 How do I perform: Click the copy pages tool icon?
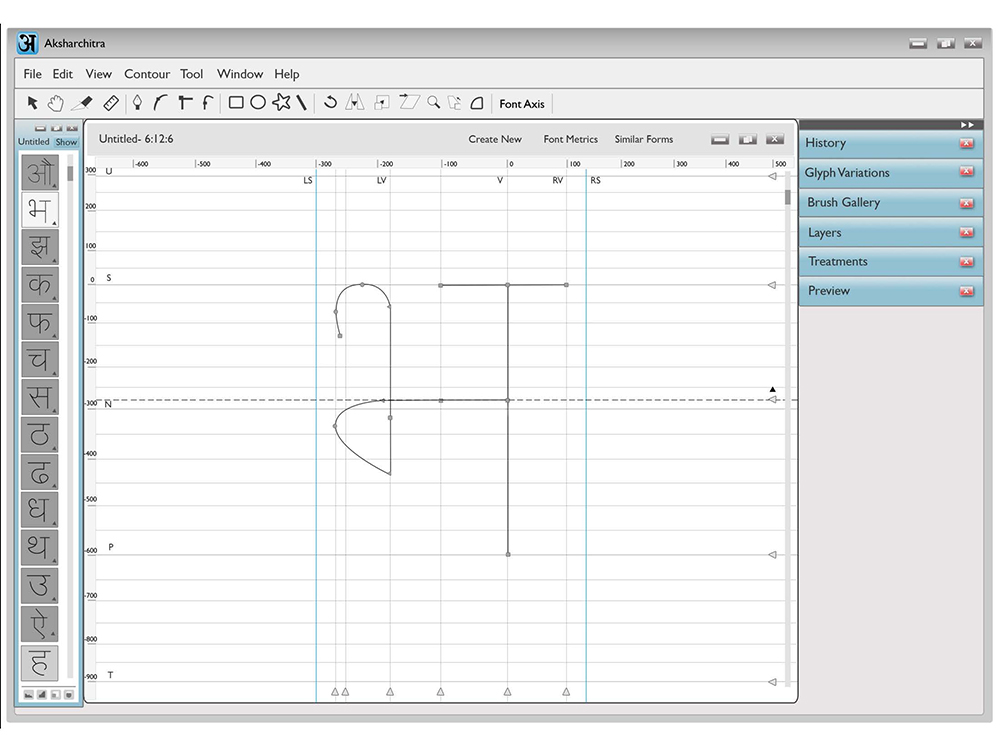pyautogui.click(x=454, y=103)
